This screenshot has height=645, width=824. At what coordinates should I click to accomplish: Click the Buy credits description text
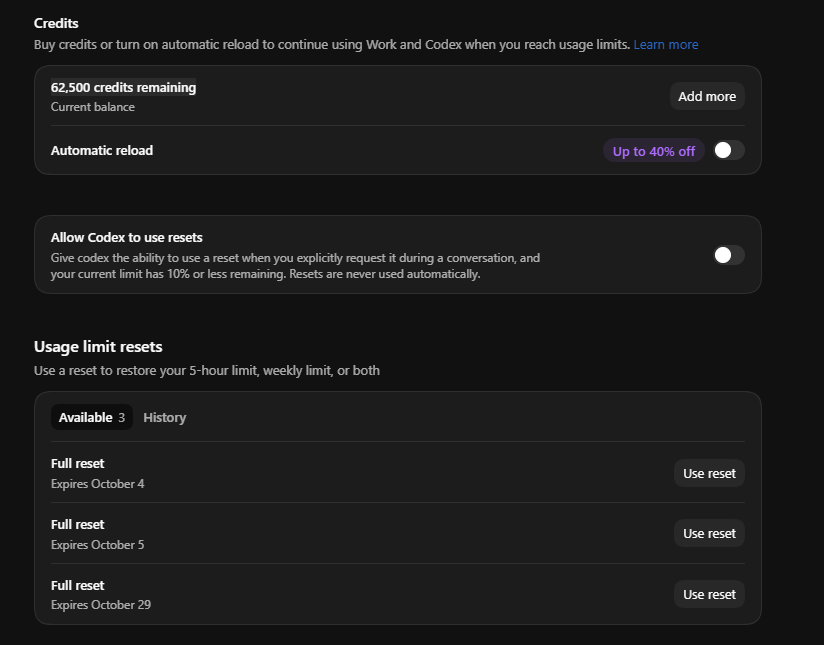coord(332,45)
